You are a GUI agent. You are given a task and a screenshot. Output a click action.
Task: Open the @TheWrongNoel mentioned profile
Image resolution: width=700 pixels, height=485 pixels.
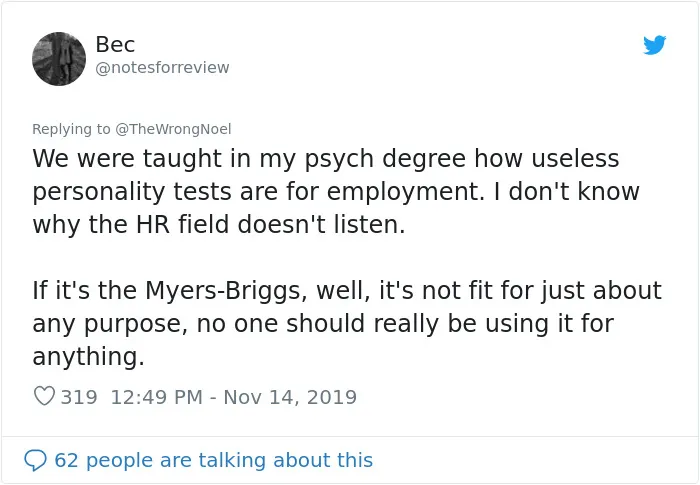(x=173, y=129)
